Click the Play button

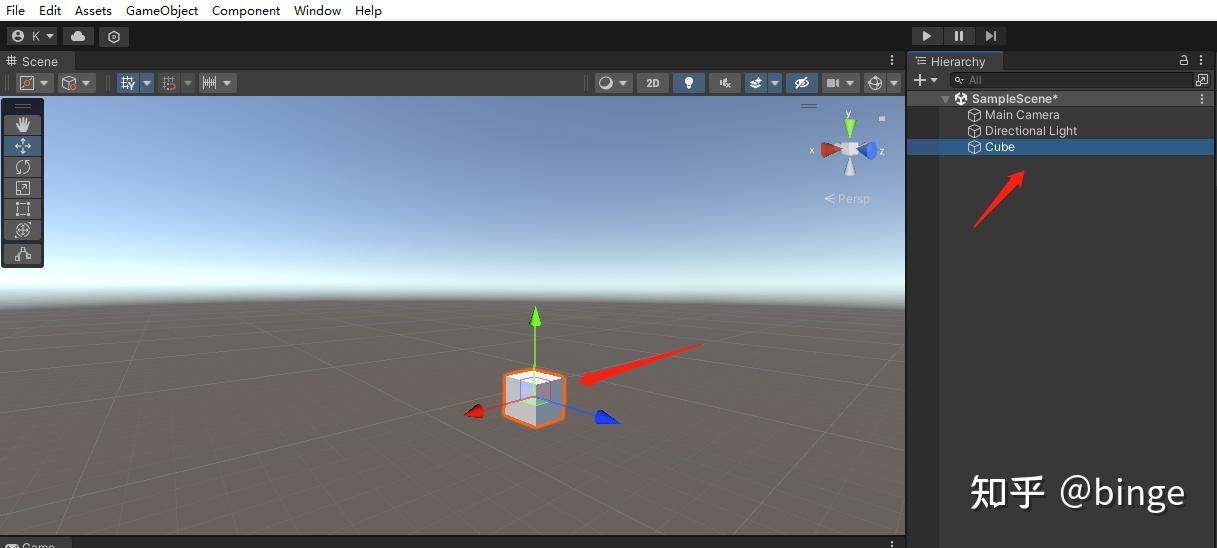click(927, 36)
